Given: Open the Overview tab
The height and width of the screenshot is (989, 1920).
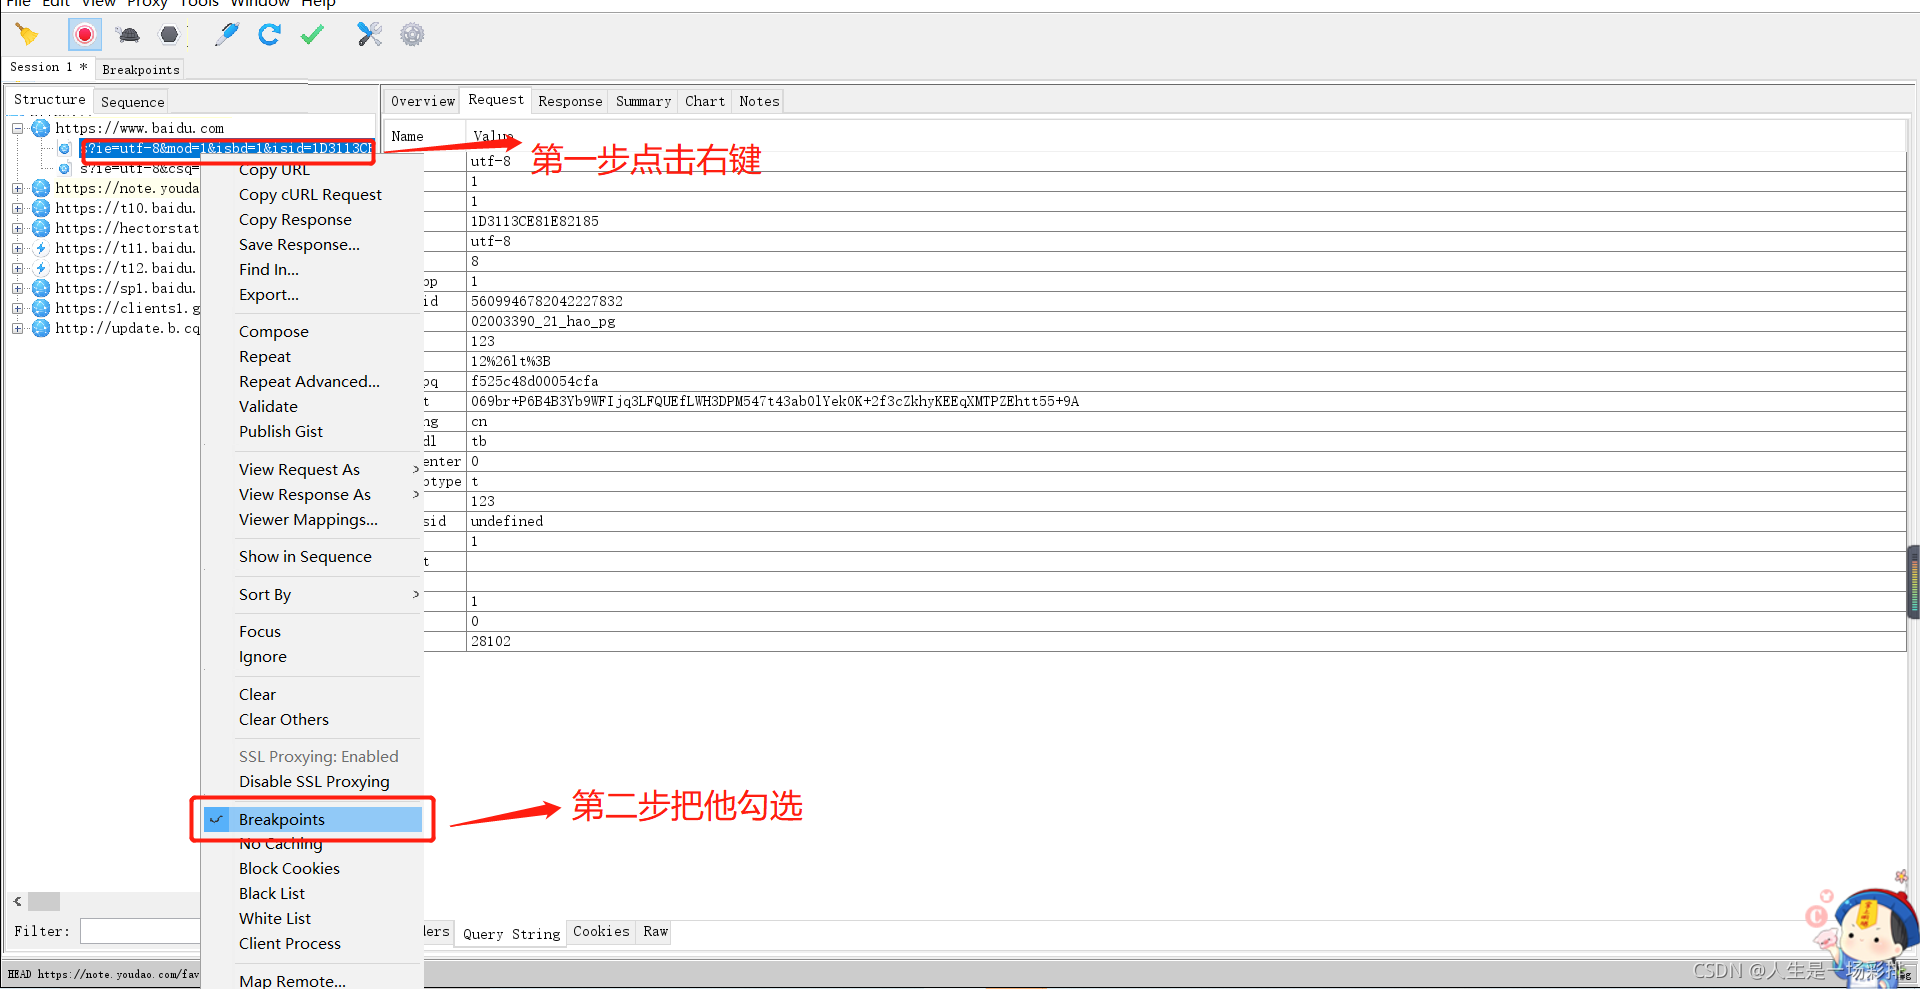Looking at the screenshot, I should coord(422,101).
